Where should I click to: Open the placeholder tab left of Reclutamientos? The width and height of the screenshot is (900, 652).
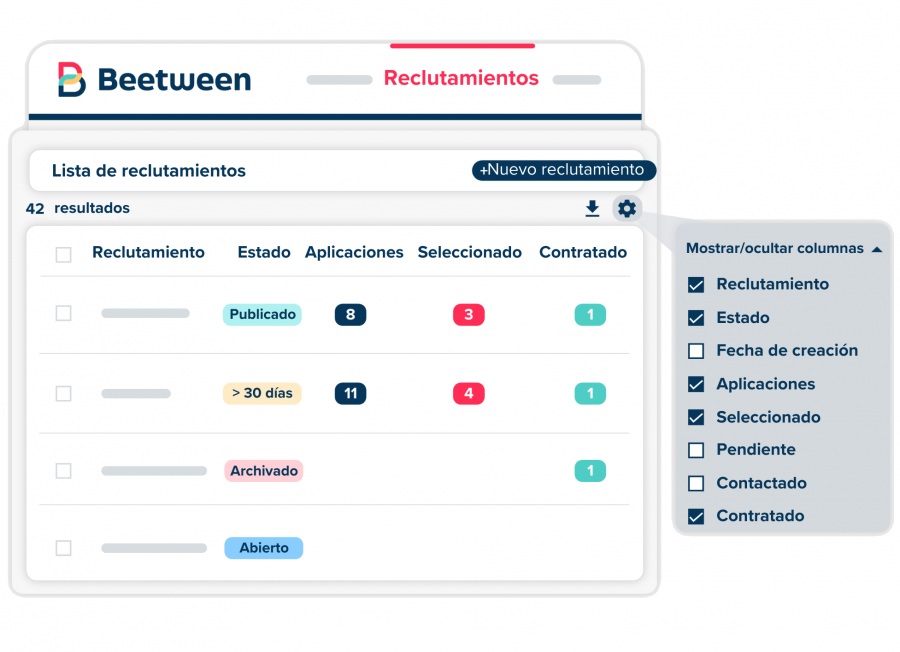(340, 80)
